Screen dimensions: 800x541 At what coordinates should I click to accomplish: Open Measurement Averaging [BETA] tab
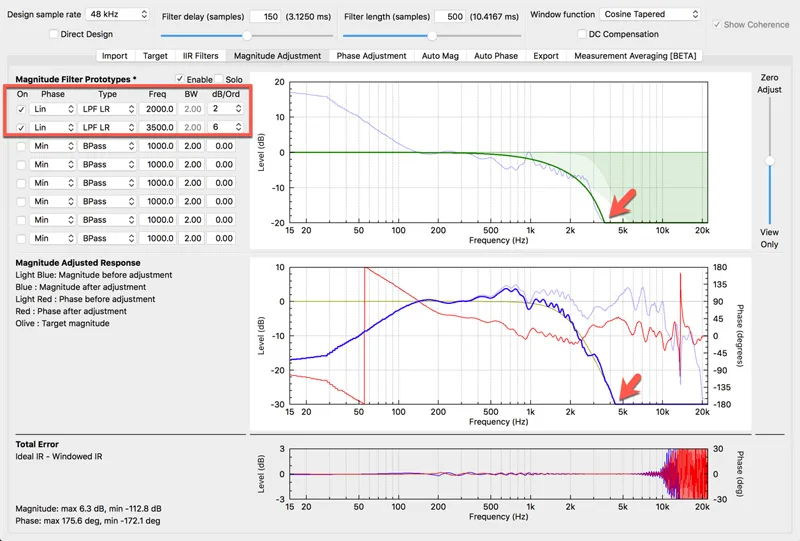(x=635, y=56)
